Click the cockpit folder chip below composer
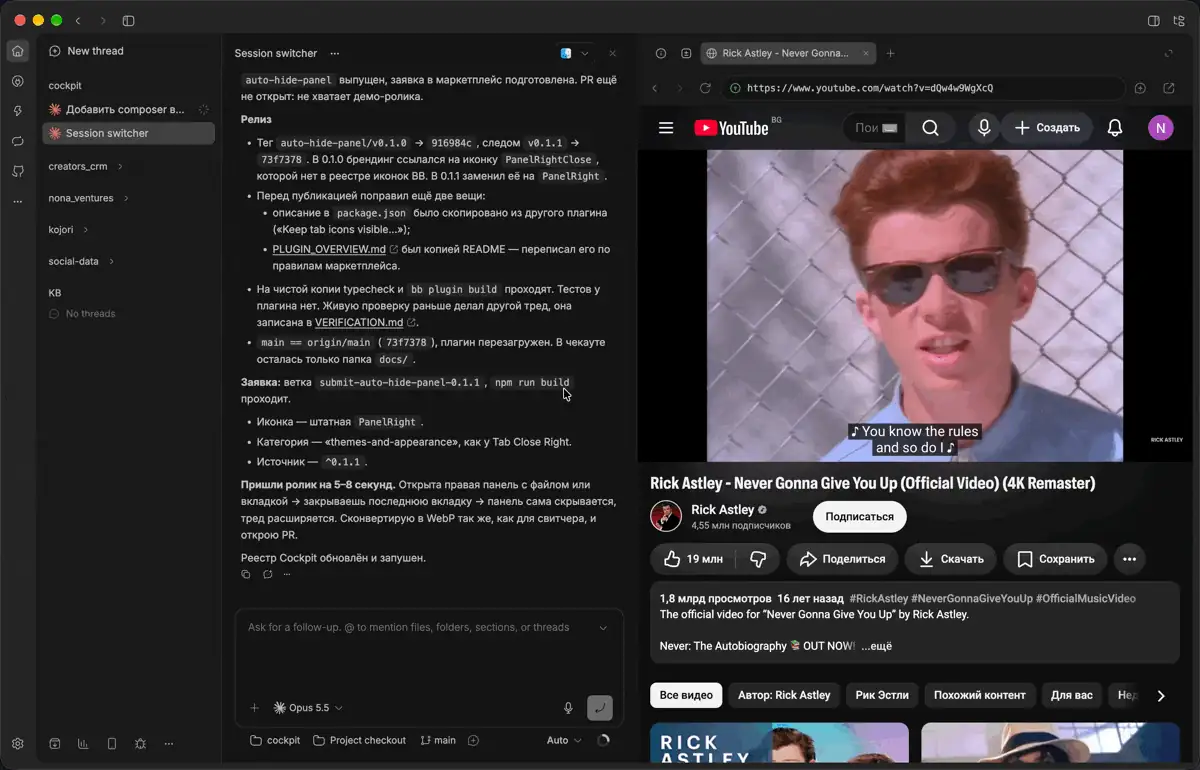 pyautogui.click(x=275, y=740)
